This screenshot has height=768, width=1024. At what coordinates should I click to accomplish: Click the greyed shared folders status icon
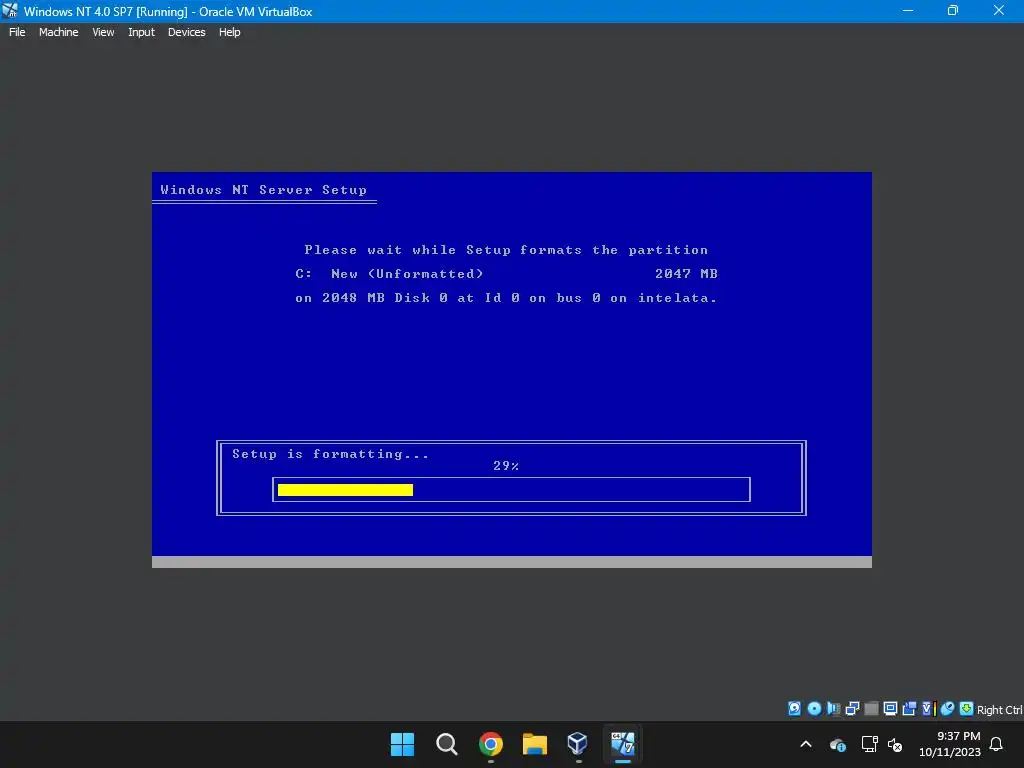tap(871, 709)
